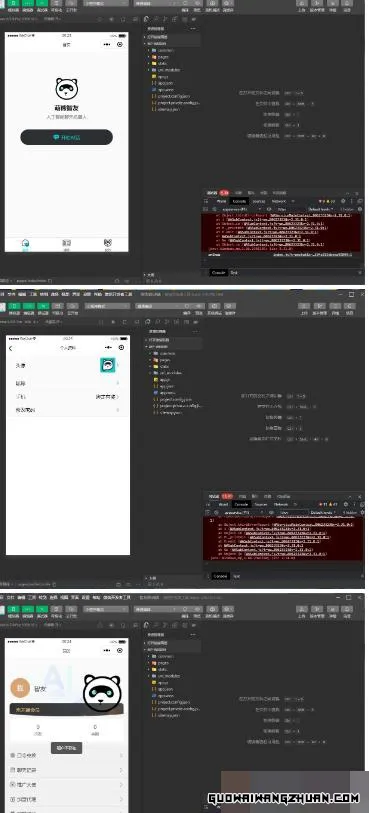Viewport: 369px width, 813px height.
Task: Open project.config.json in top screenshot file tree
Action: click(173, 96)
